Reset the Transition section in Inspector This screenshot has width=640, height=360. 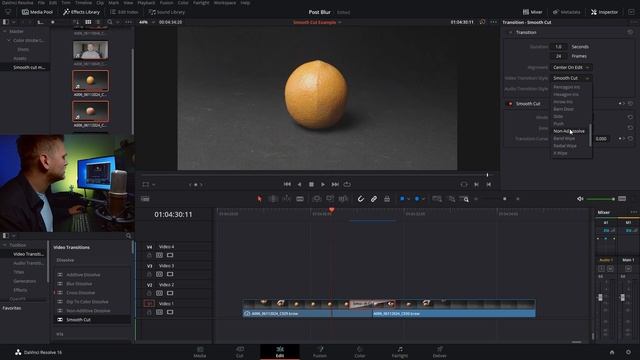click(x=630, y=32)
